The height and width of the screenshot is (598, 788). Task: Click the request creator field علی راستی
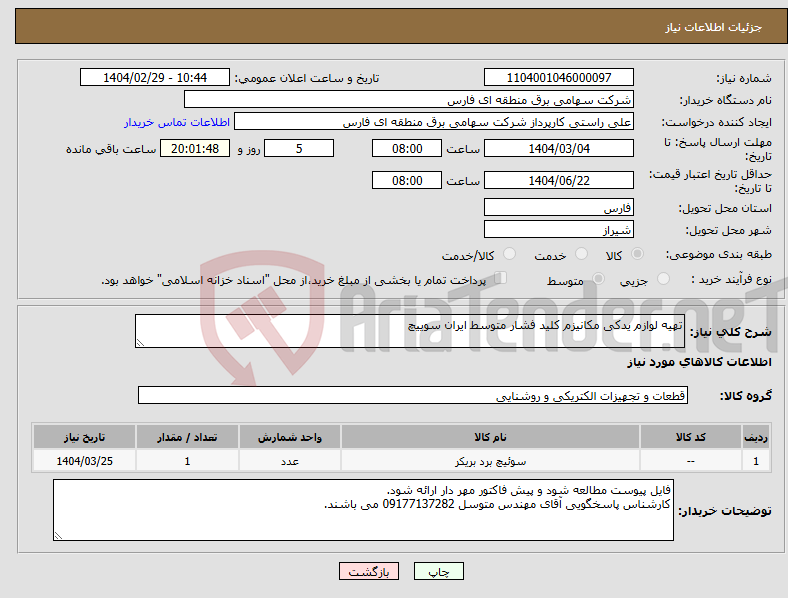[x=434, y=122]
